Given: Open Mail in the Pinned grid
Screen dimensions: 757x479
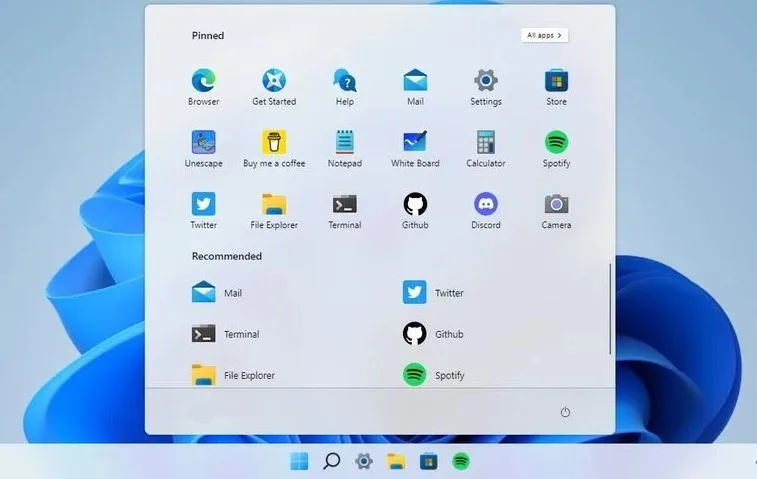Looking at the screenshot, I should coord(415,87).
